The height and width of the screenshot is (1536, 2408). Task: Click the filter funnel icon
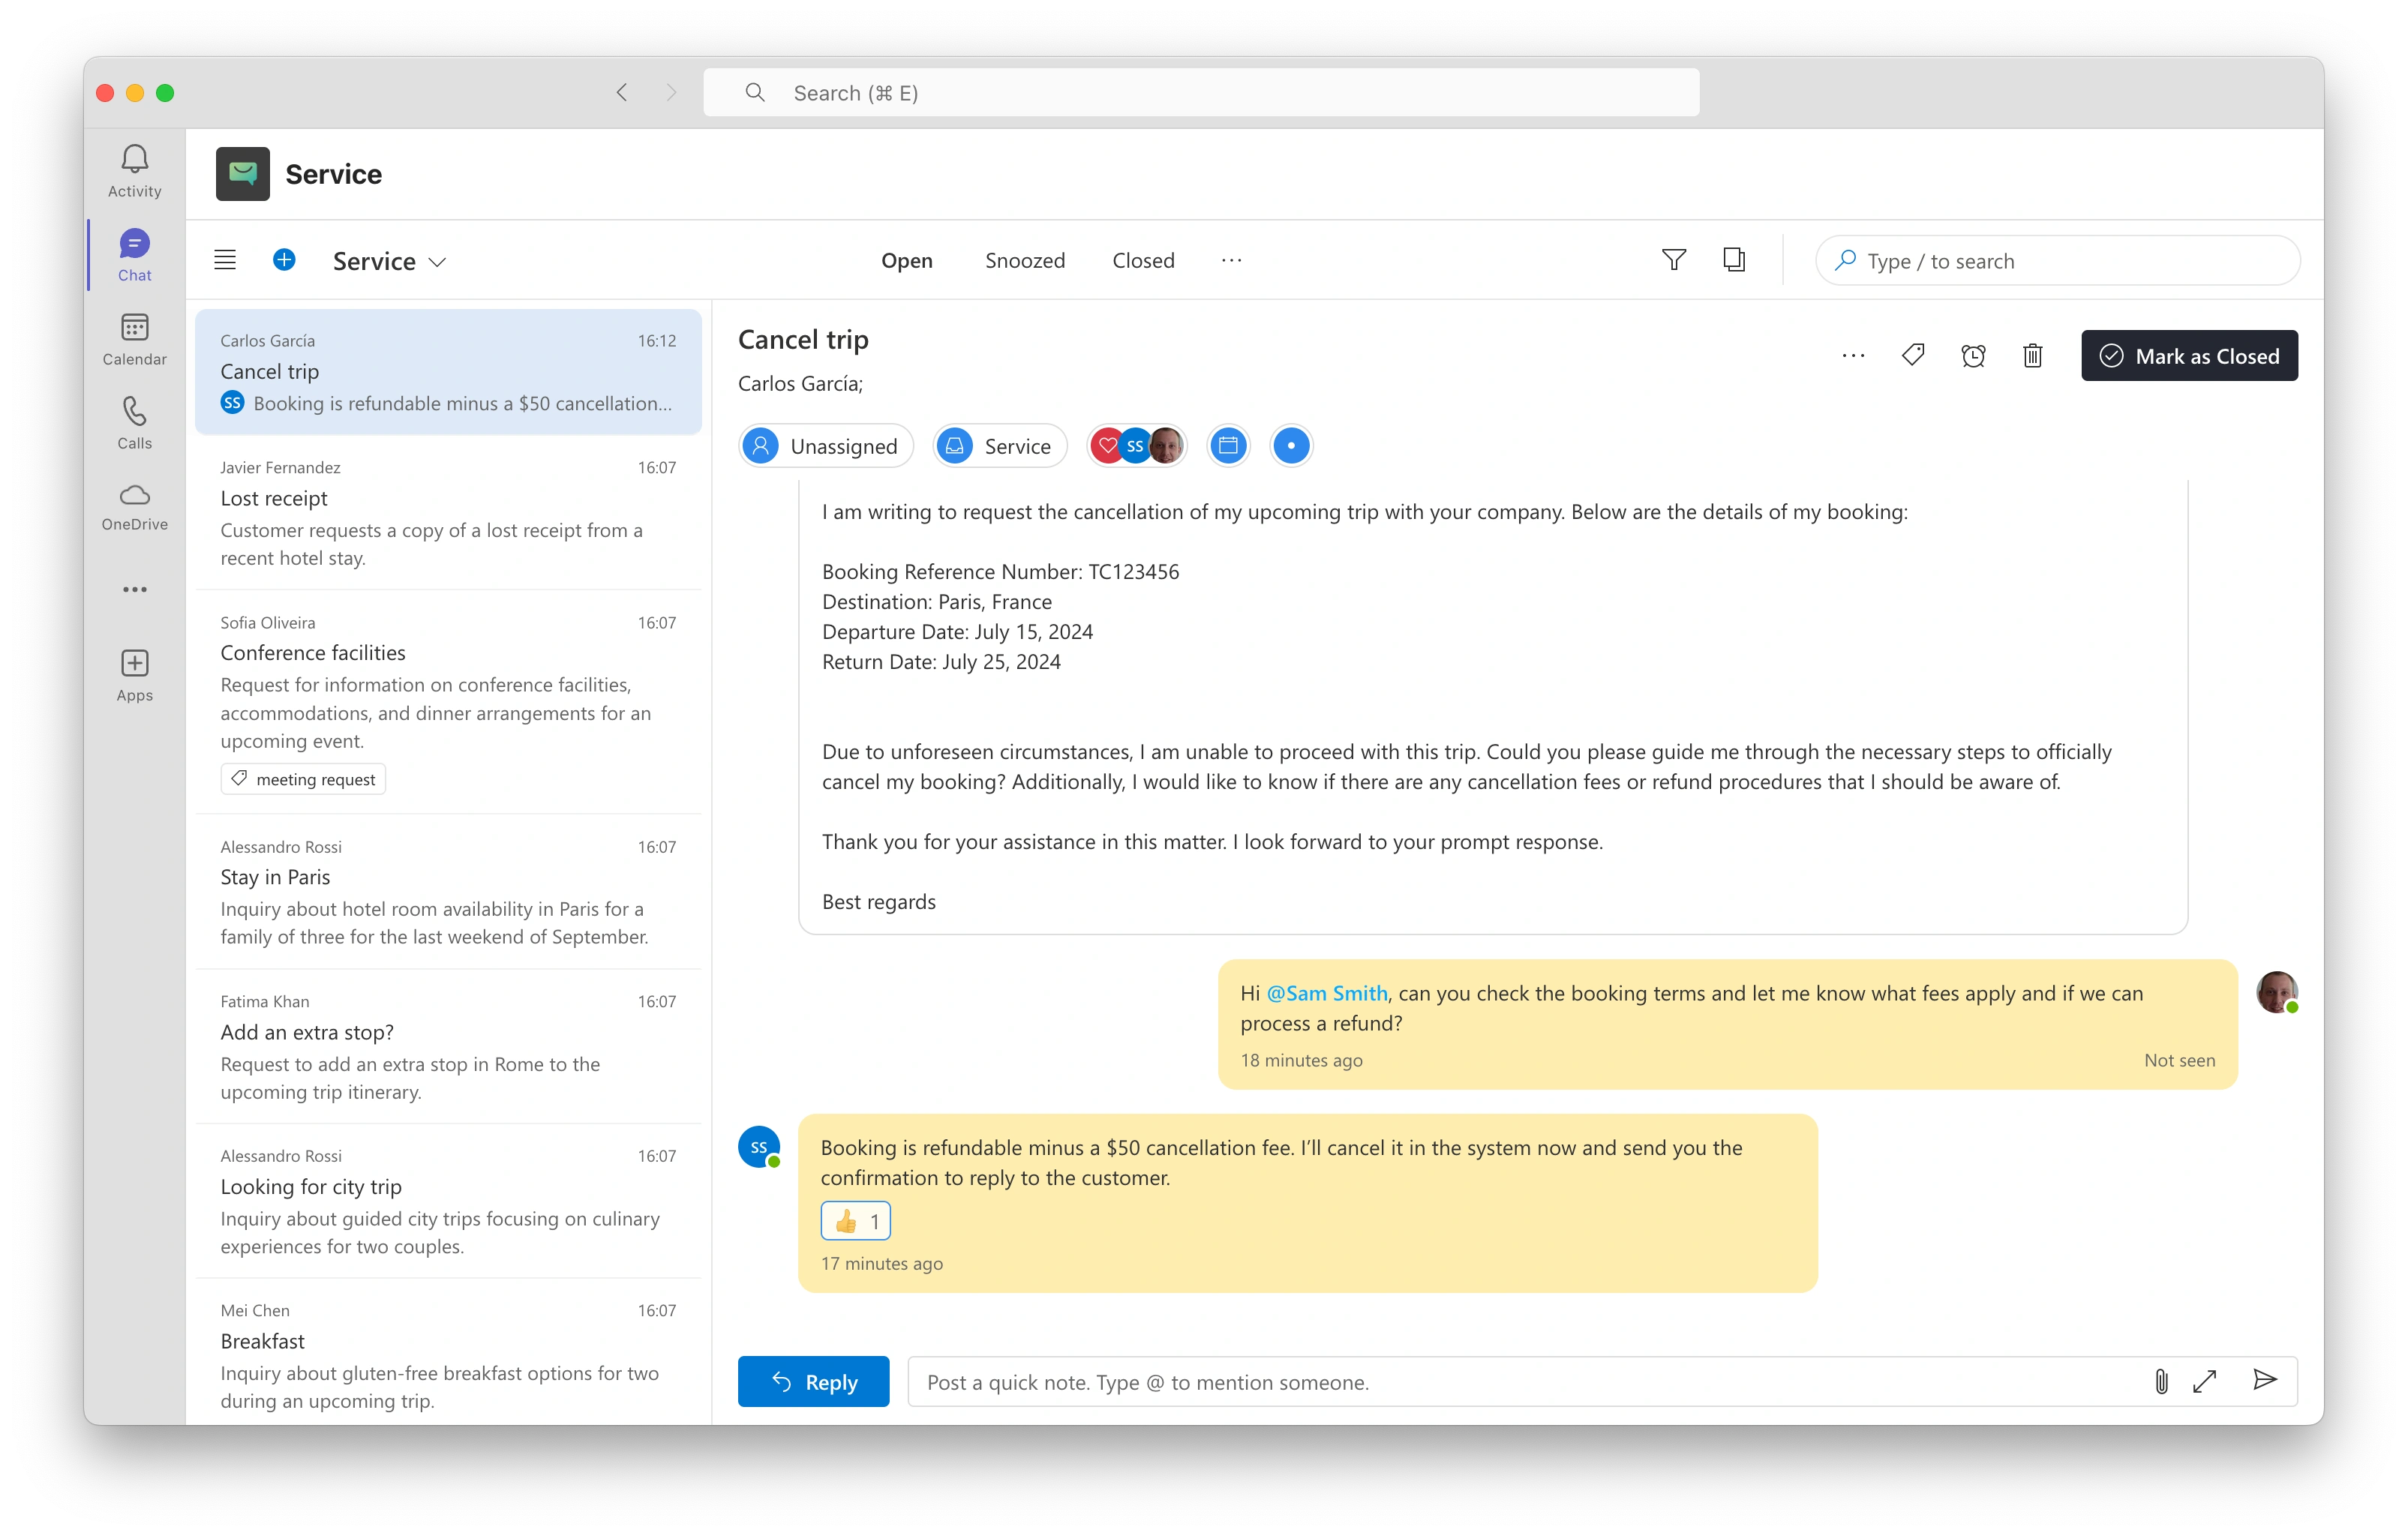point(1673,260)
